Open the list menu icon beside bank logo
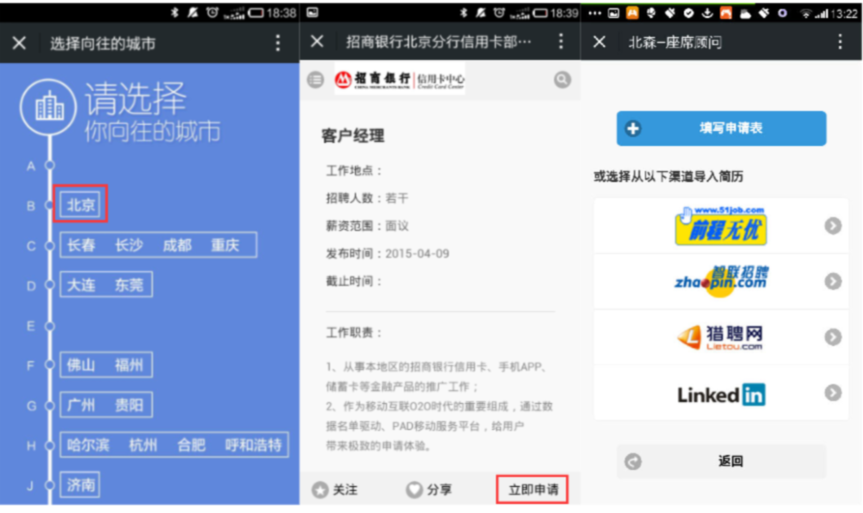 (x=315, y=80)
